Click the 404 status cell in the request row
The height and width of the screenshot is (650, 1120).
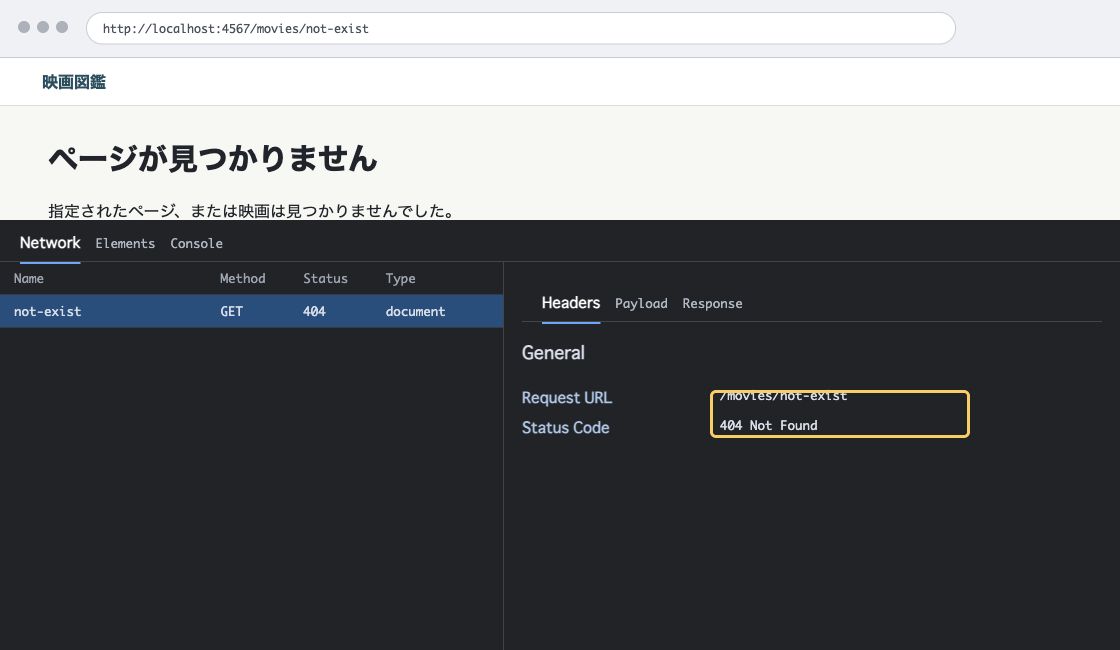click(314, 311)
